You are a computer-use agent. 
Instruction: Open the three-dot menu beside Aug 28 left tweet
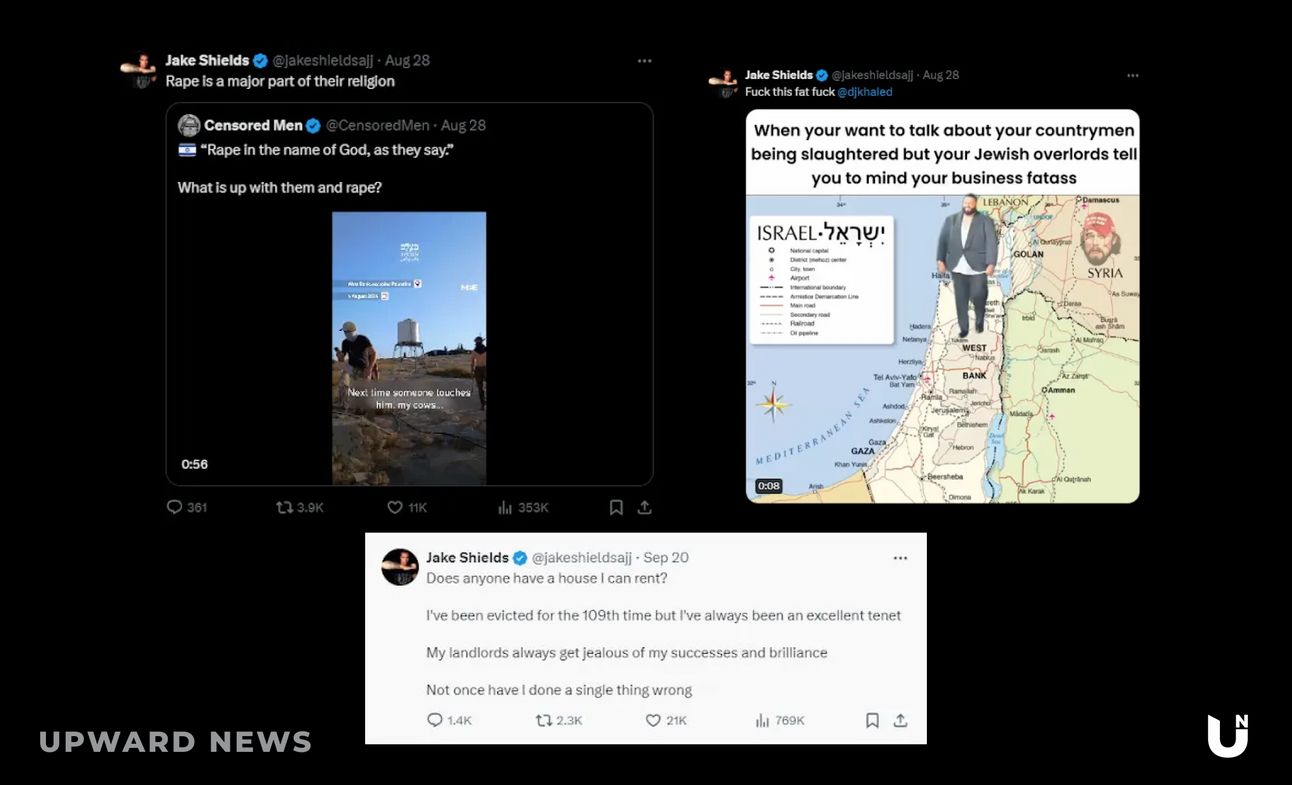pyautogui.click(x=645, y=61)
